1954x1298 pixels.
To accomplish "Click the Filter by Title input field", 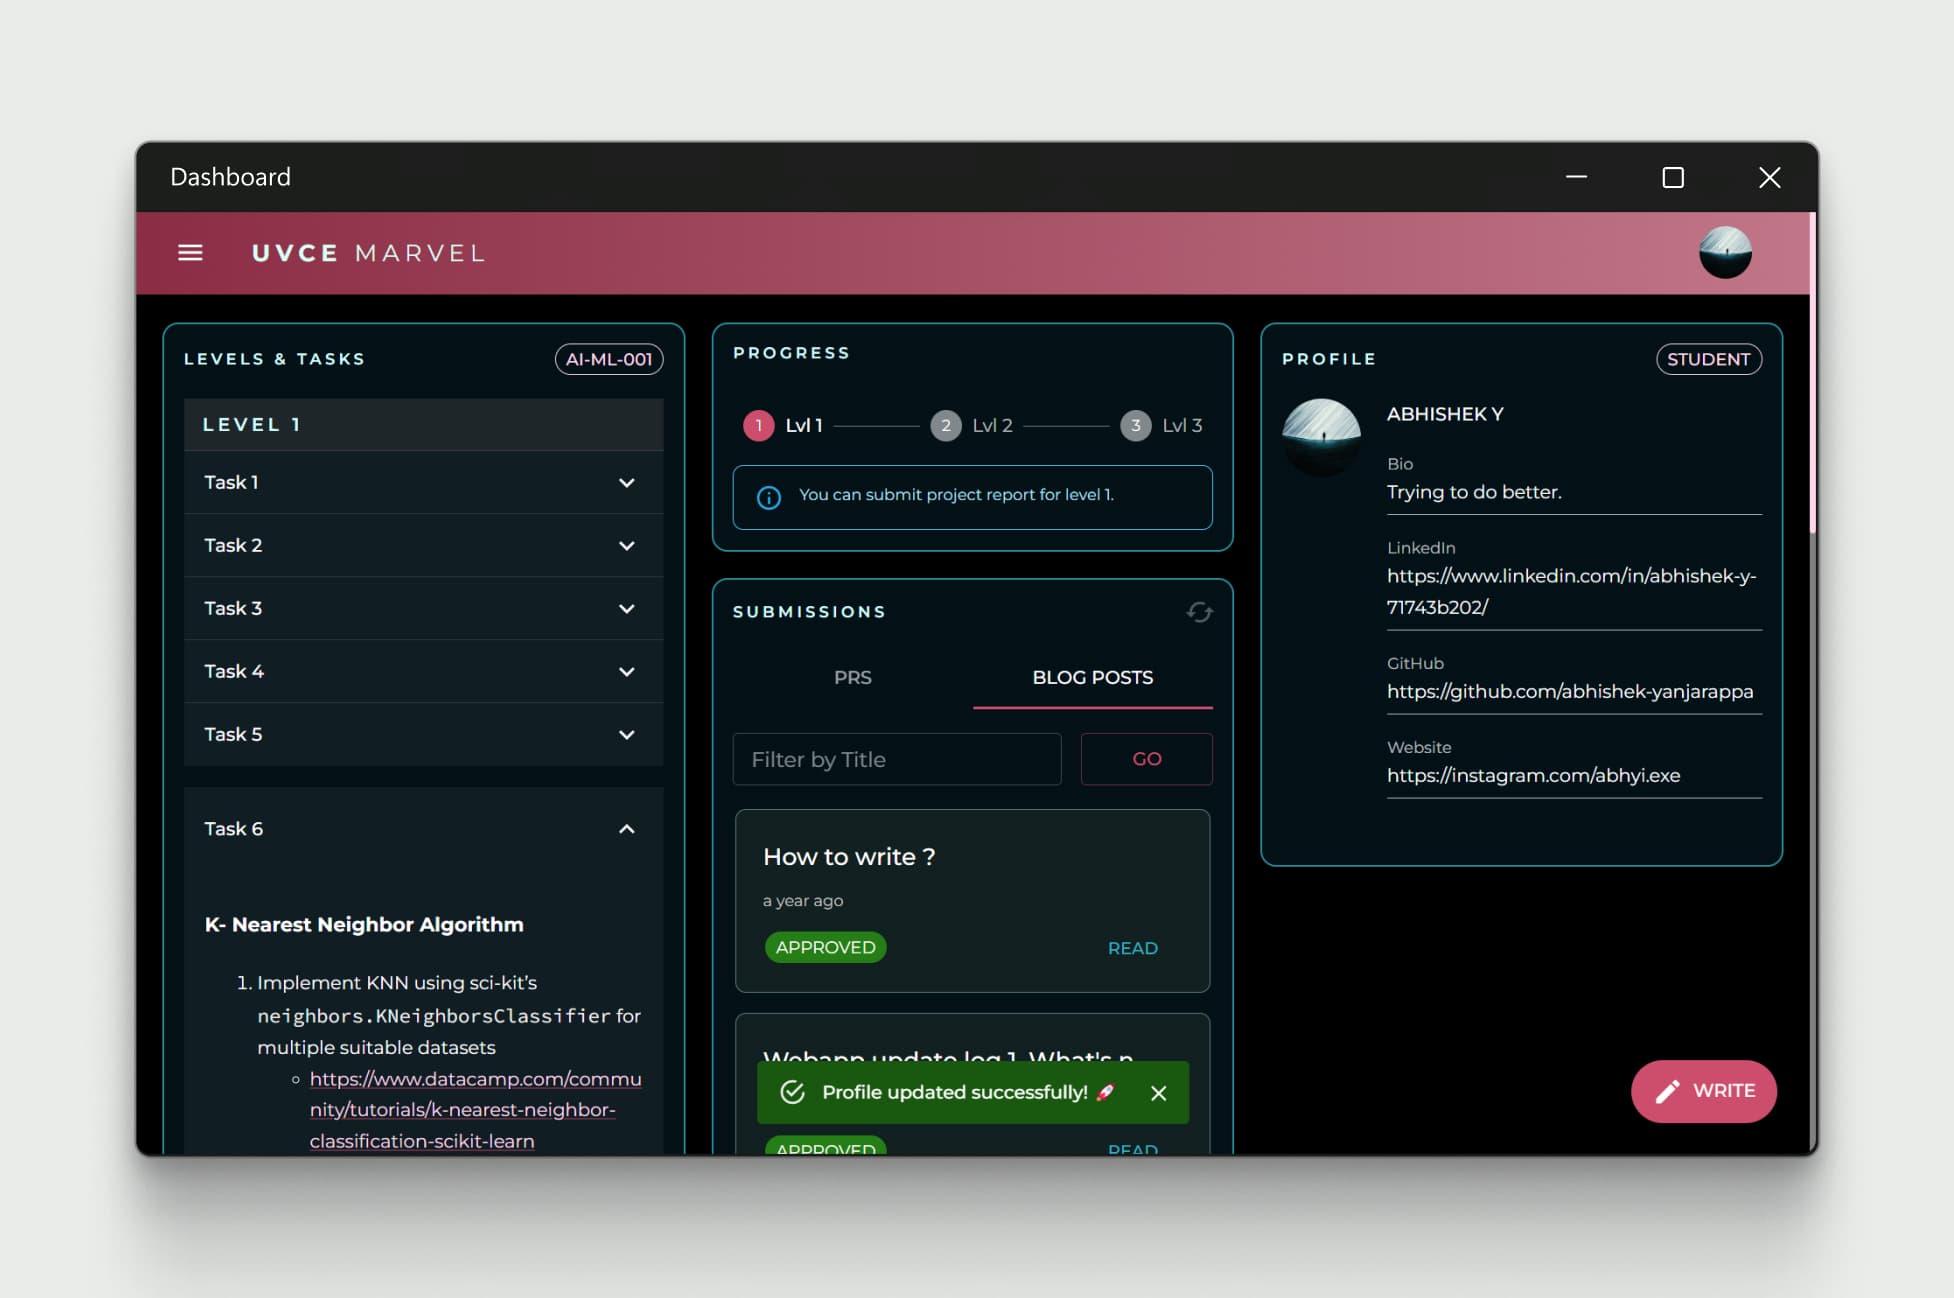I will tap(897, 758).
